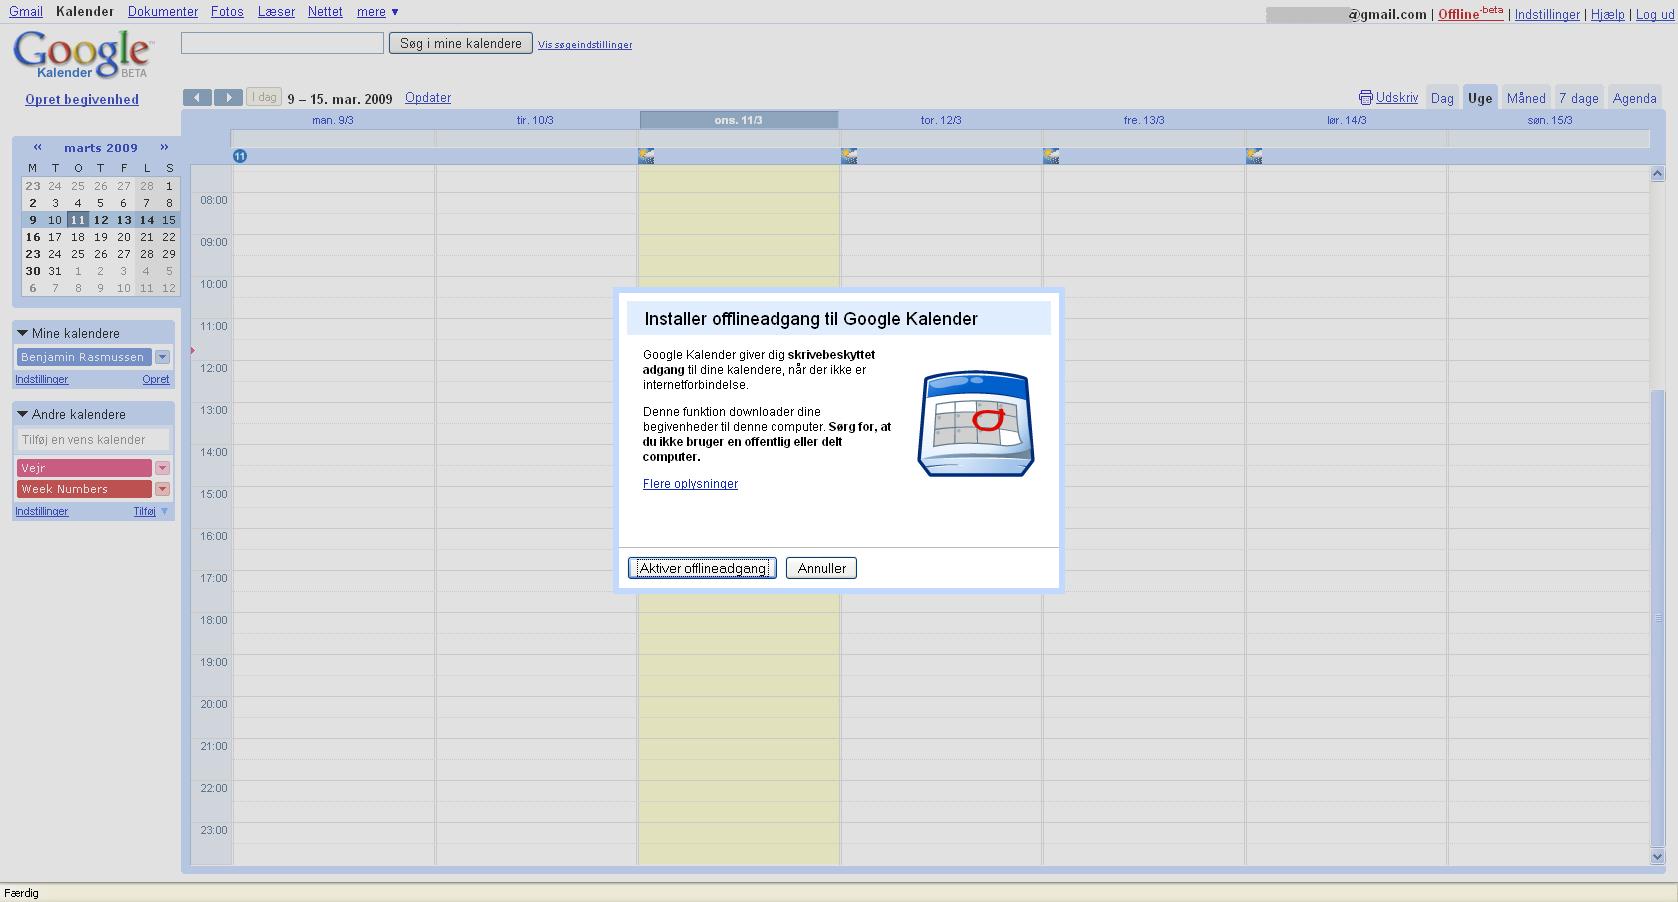The height and width of the screenshot is (902, 1678).
Task: Show previous month in mini calendar
Action: point(38,147)
